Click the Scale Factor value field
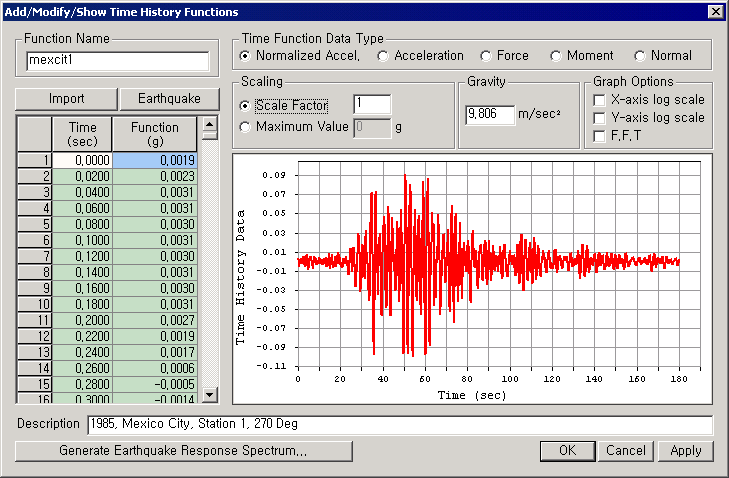729x478 pixels. pyautogui.click(x=372, y=104)
